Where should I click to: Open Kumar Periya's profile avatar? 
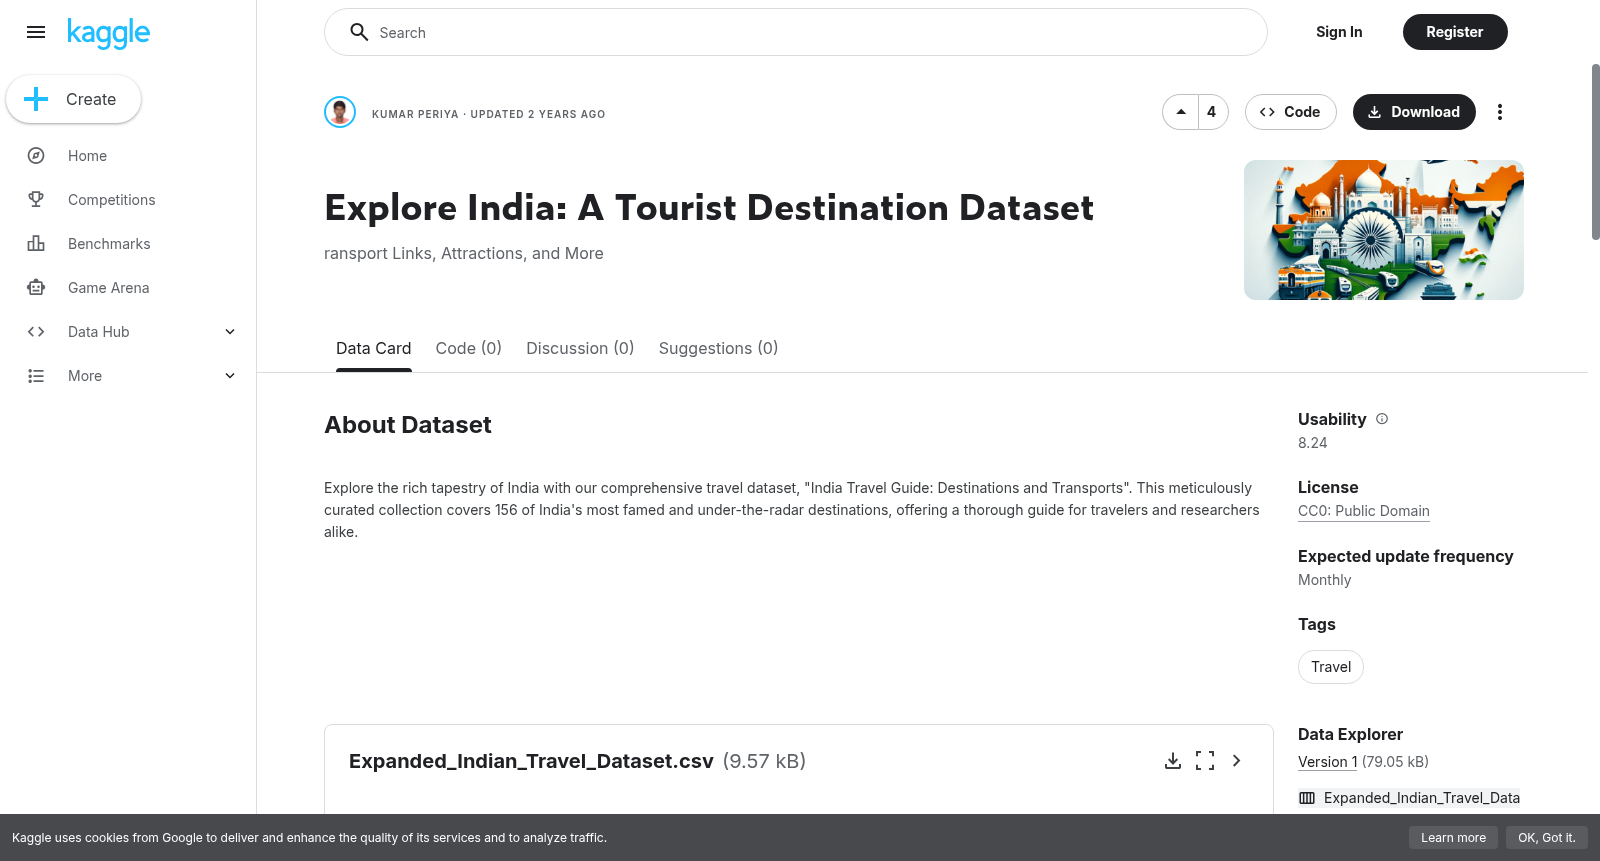click(x=340, y=112)
